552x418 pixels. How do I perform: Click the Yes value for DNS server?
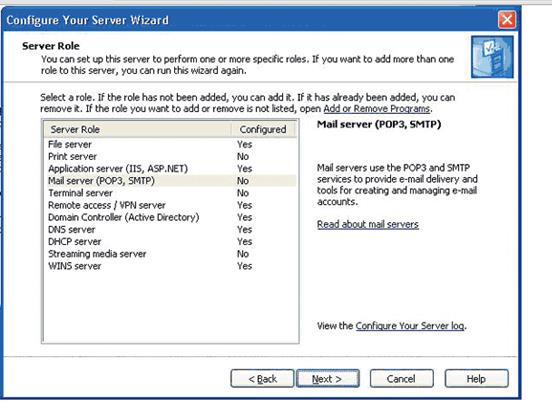point(244,230)
